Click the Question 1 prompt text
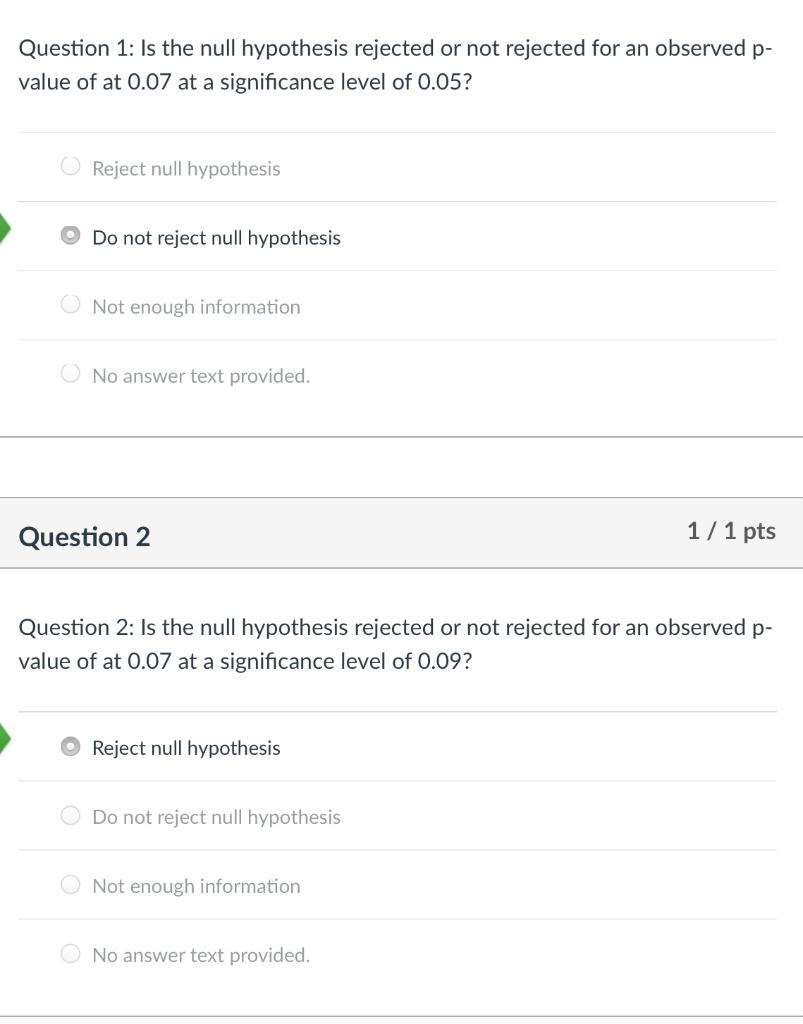Image resolution: width=803 pixels, height=1024 pixels. click(395, 64)
